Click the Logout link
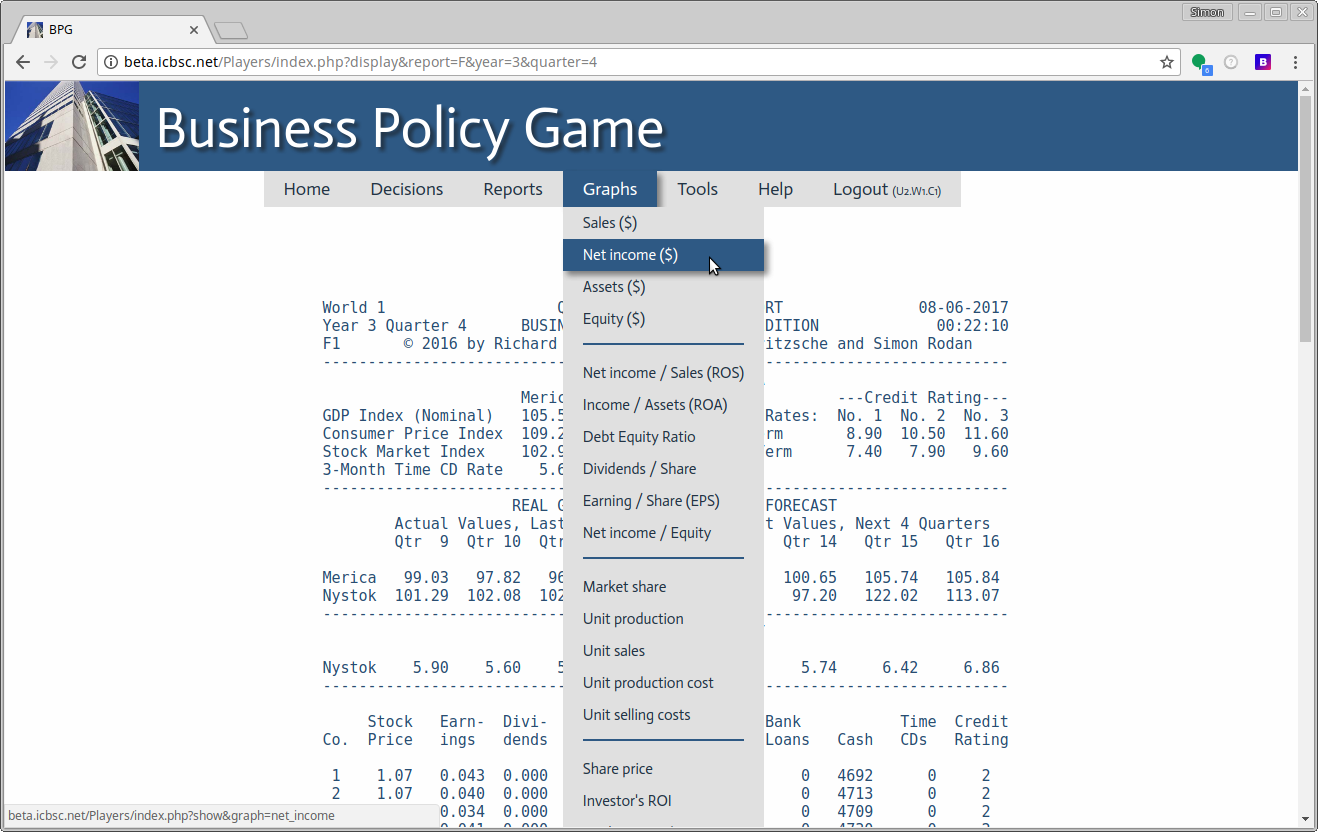Screen dimensions: 1318x832 click(860, 189)
